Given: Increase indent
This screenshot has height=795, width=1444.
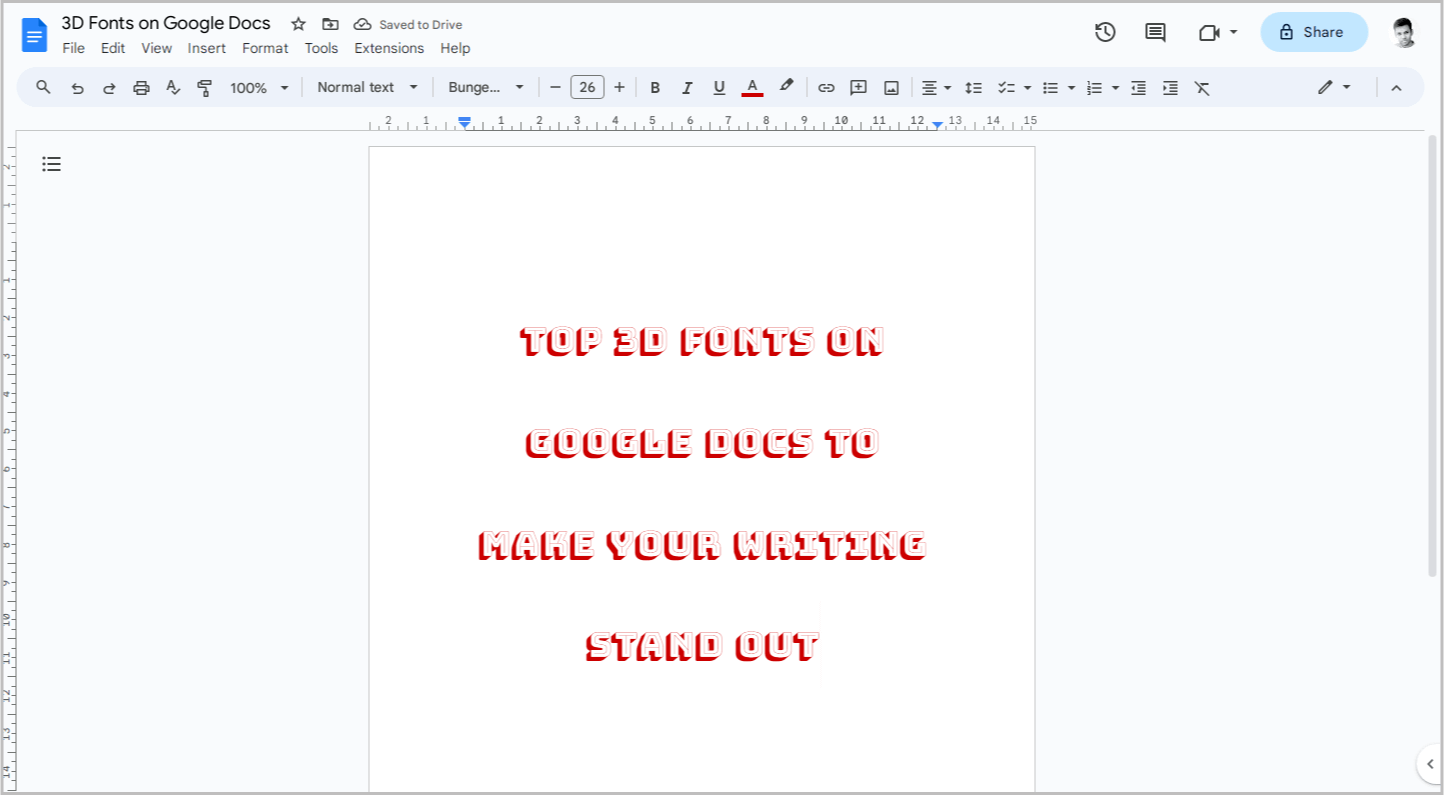Looking at the screenshot, I should coord(1170,88).
